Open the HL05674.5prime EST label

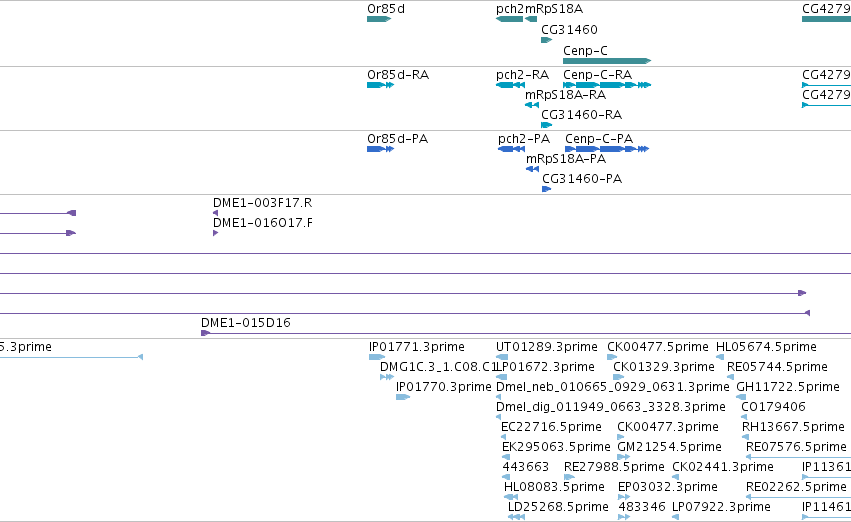click(x=766, y=347)
